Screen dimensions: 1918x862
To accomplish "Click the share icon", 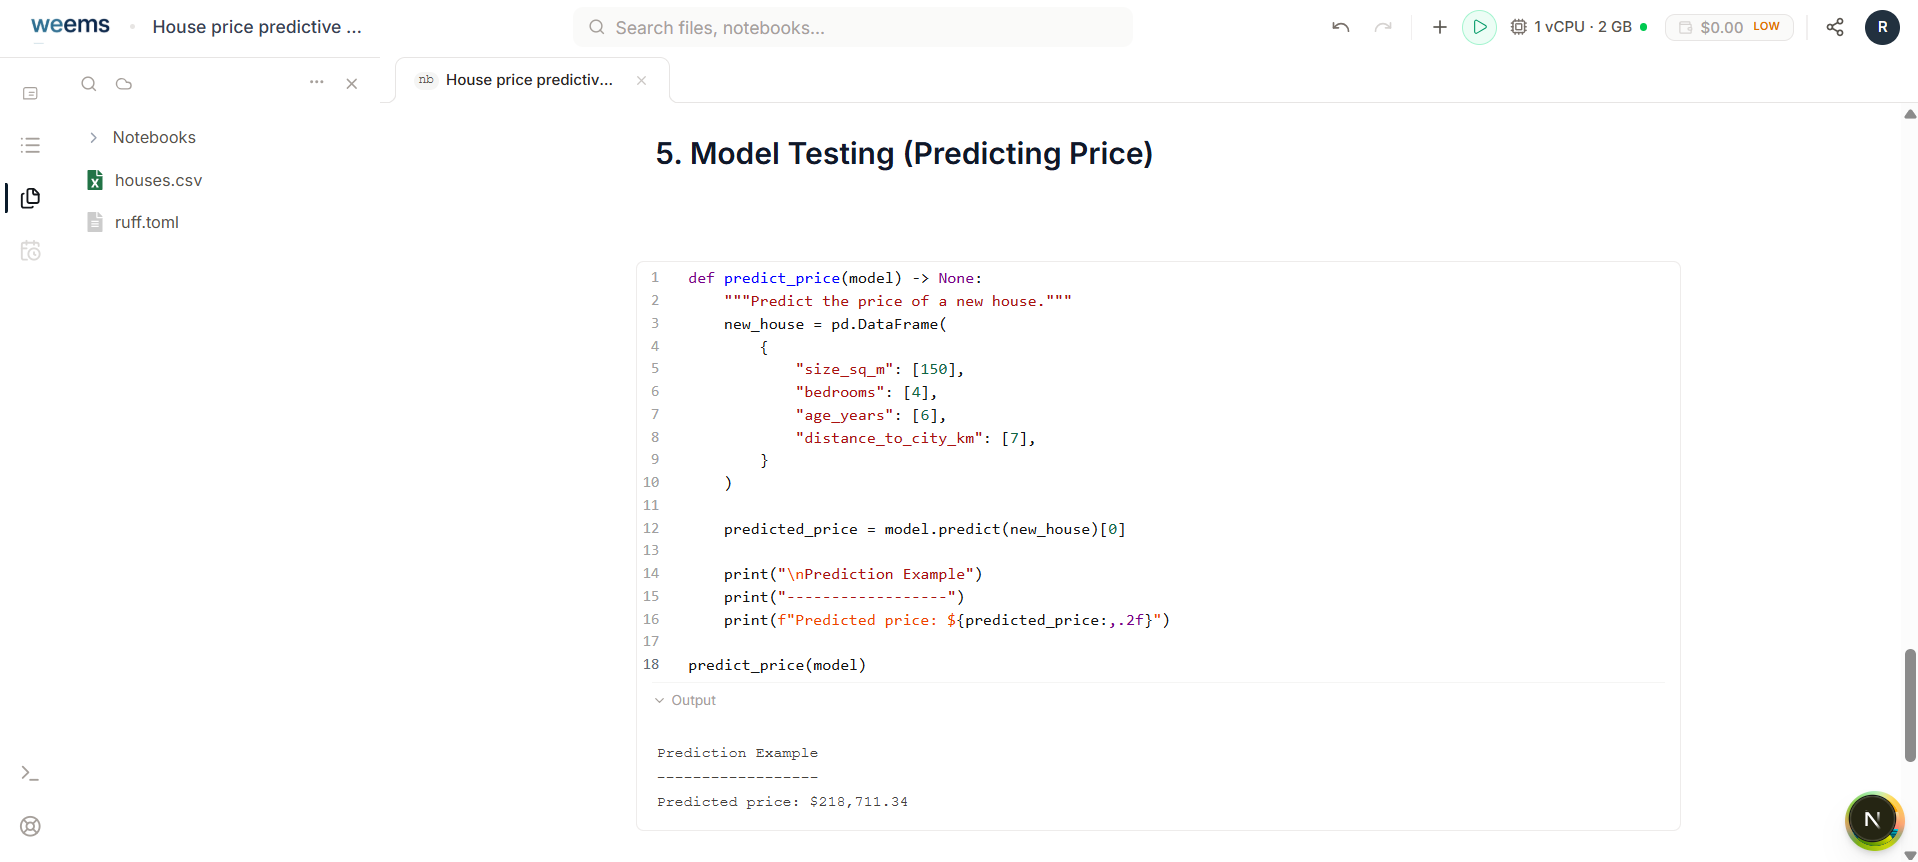I will (1835, 27).
